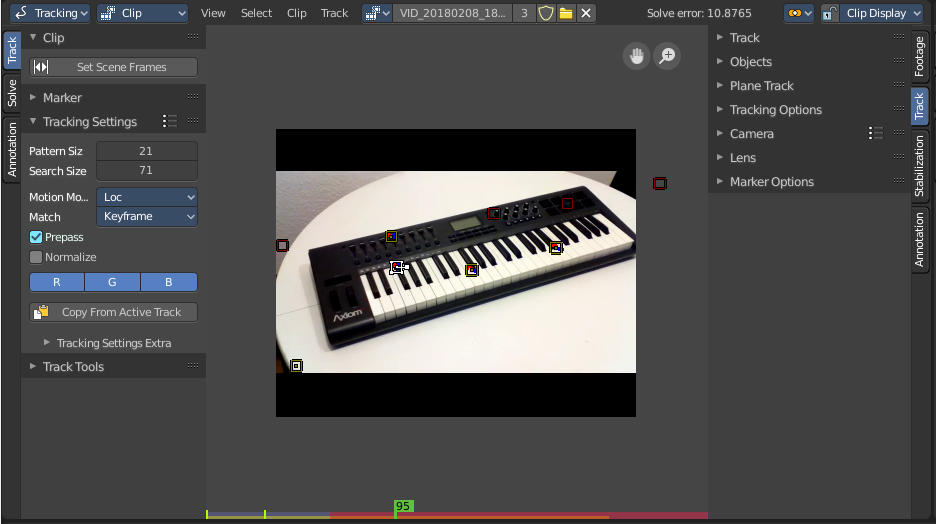Select the marker on the right keys
Viewport: 936px width, 524px height.
(556, 248)
